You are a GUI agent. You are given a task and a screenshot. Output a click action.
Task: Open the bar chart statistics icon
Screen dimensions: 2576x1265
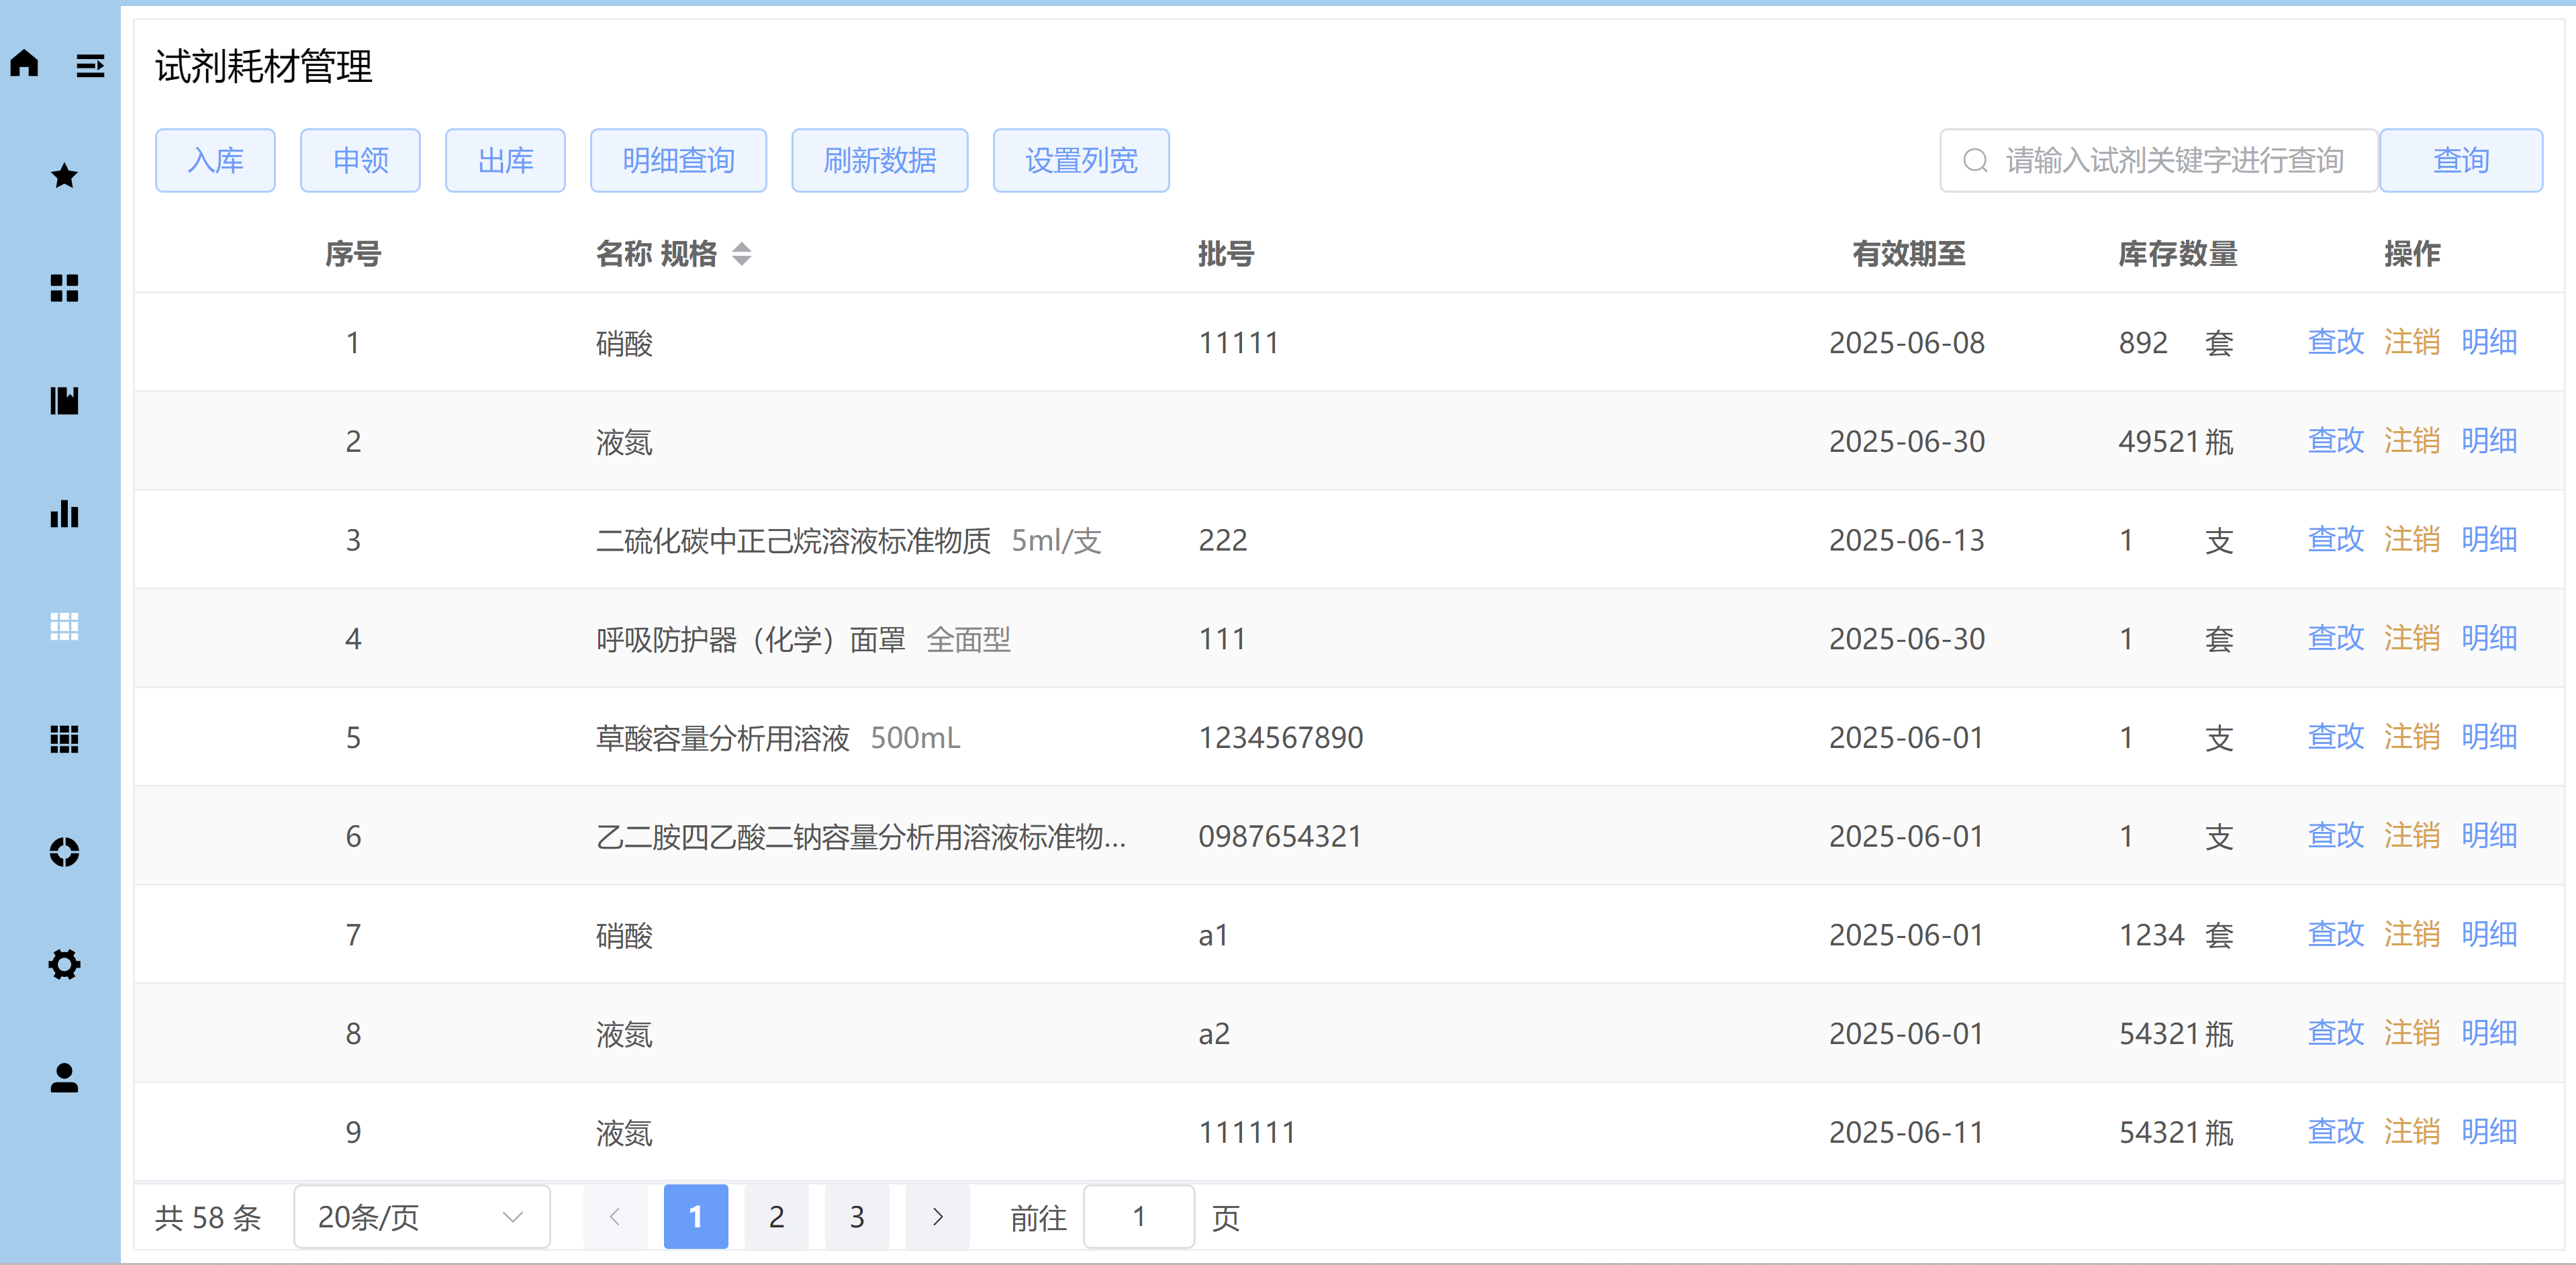[x=64, y=514]
